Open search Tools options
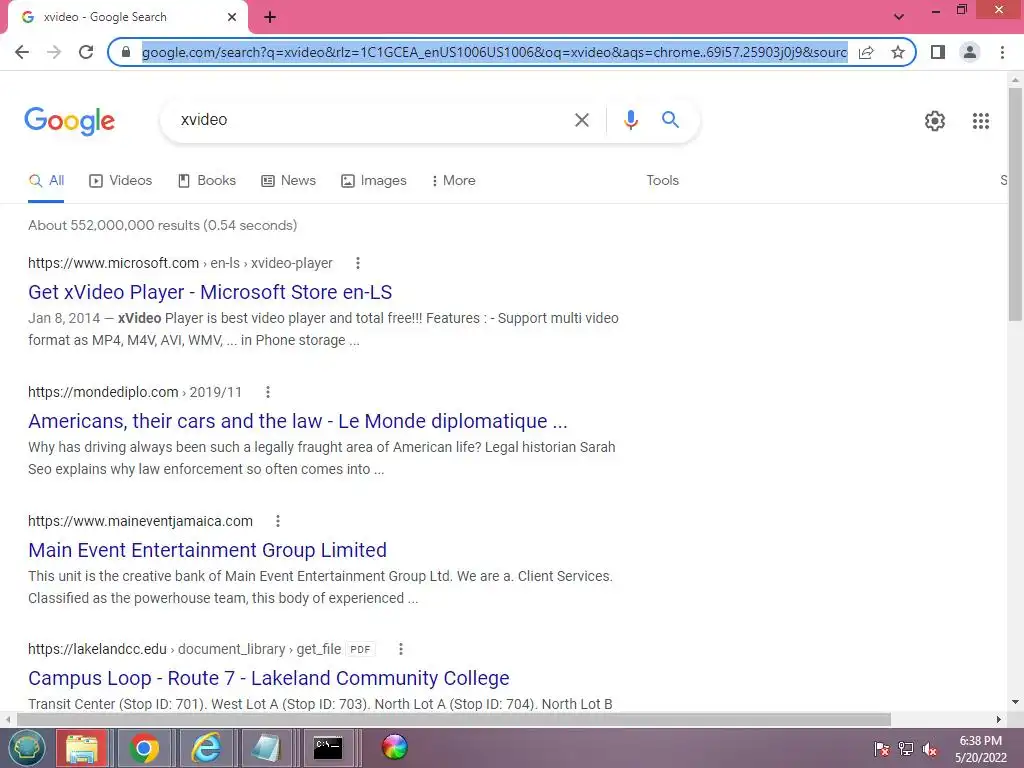This screenshot has height=768, width=1024. pos(662,181)
